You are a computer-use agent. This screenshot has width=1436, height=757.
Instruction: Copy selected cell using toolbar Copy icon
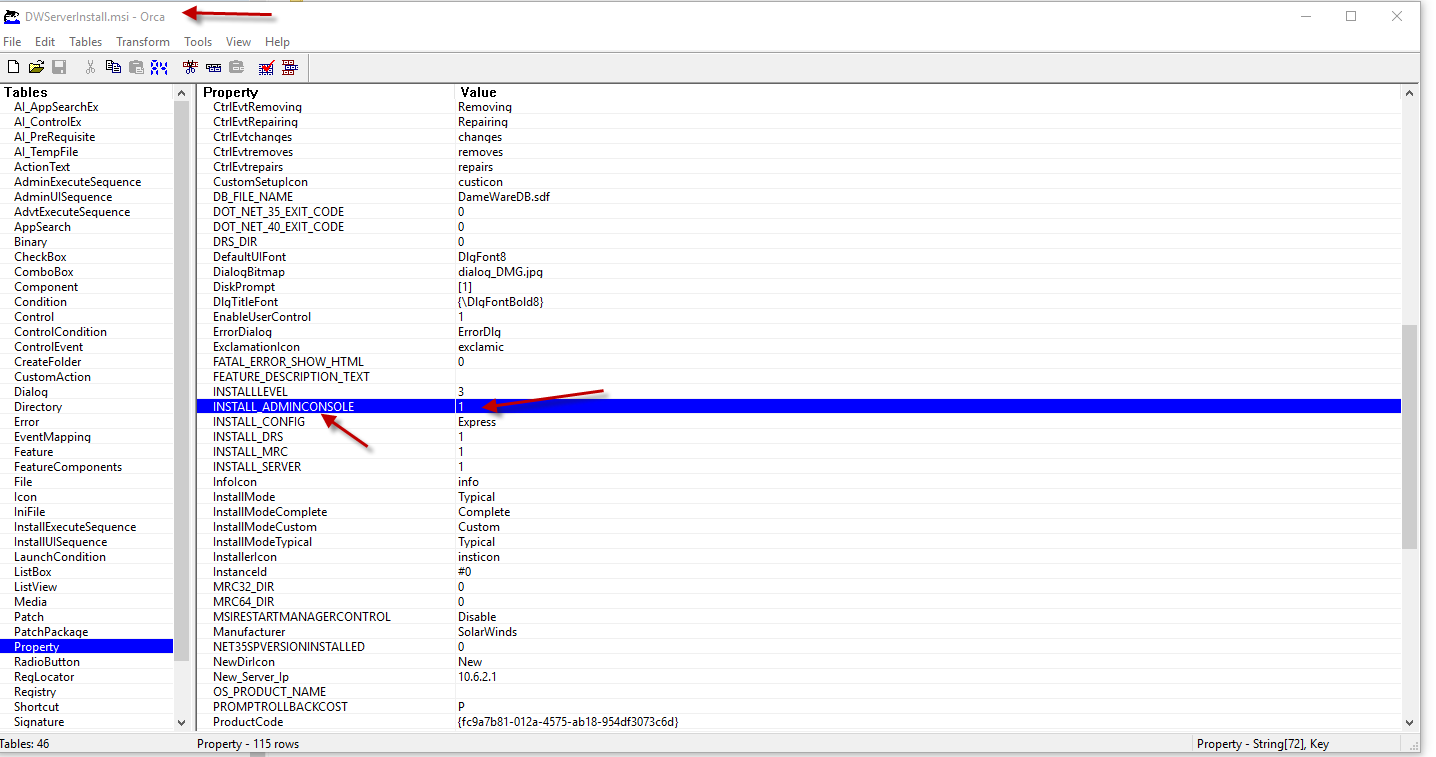click(113, 67)
